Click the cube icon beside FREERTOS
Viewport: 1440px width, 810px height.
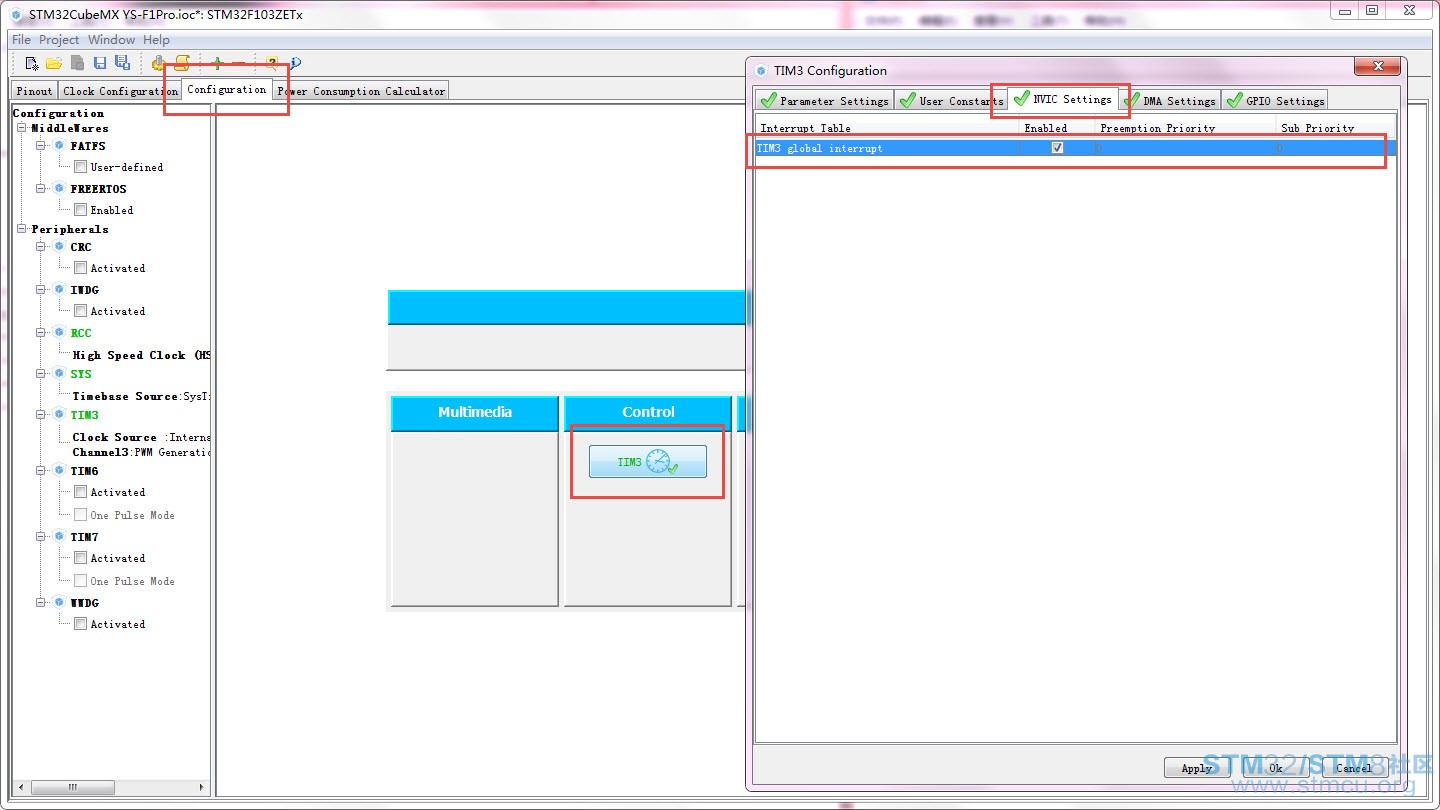[59, 189]
